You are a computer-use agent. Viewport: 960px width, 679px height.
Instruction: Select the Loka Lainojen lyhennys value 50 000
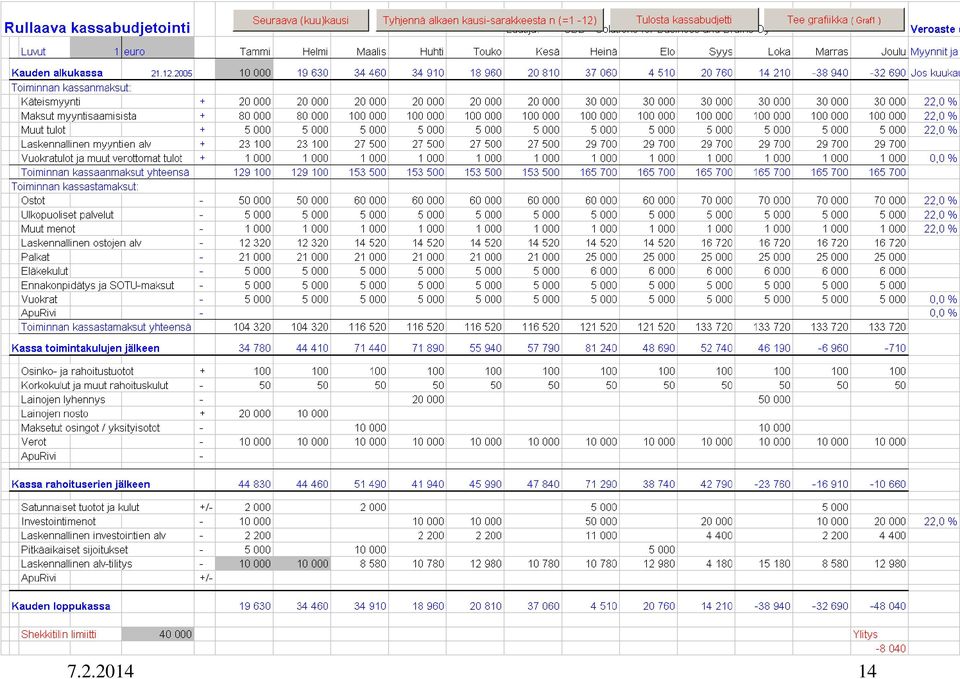coord(774,399)
